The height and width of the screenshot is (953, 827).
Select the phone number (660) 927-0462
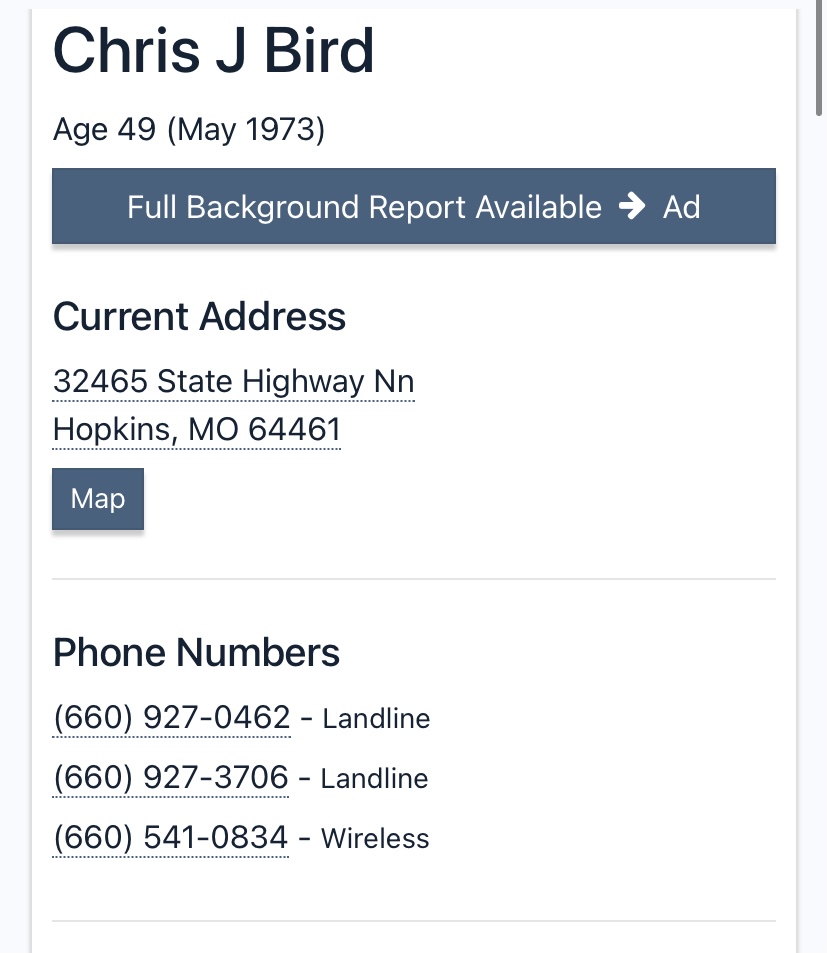click(x=172, y=717)
